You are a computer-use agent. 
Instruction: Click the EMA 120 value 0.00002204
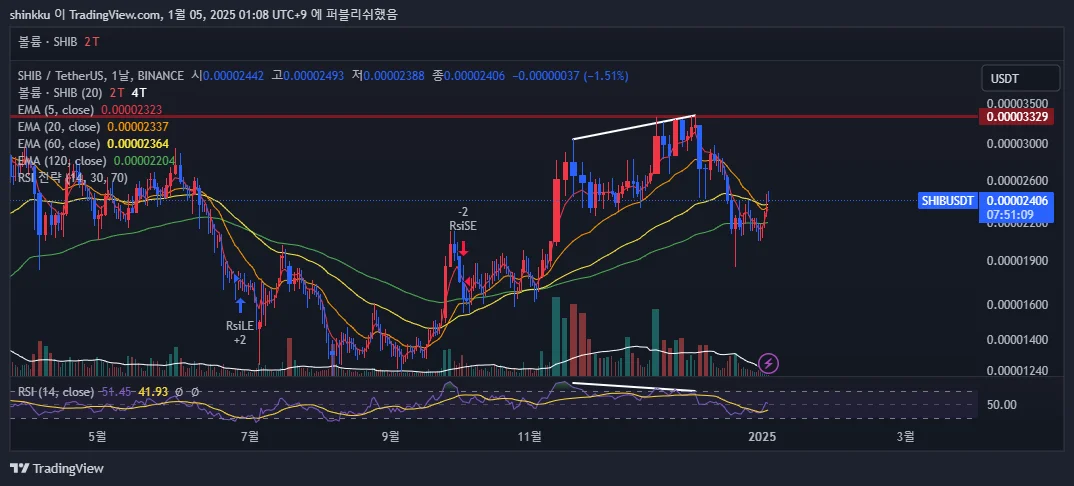[x=144, y=161]
